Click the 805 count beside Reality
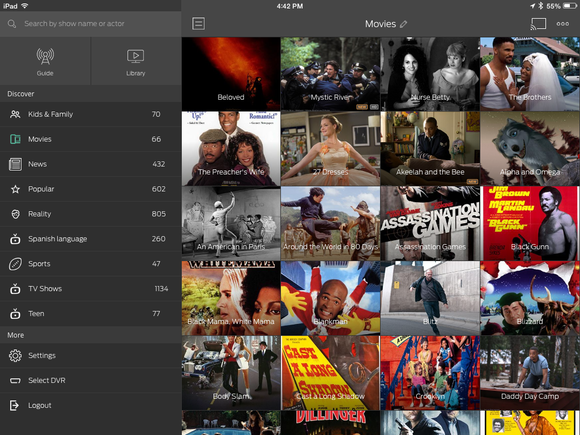Image resolution: width=580 pixels, height=435 pixels. (x=158, y=214)
